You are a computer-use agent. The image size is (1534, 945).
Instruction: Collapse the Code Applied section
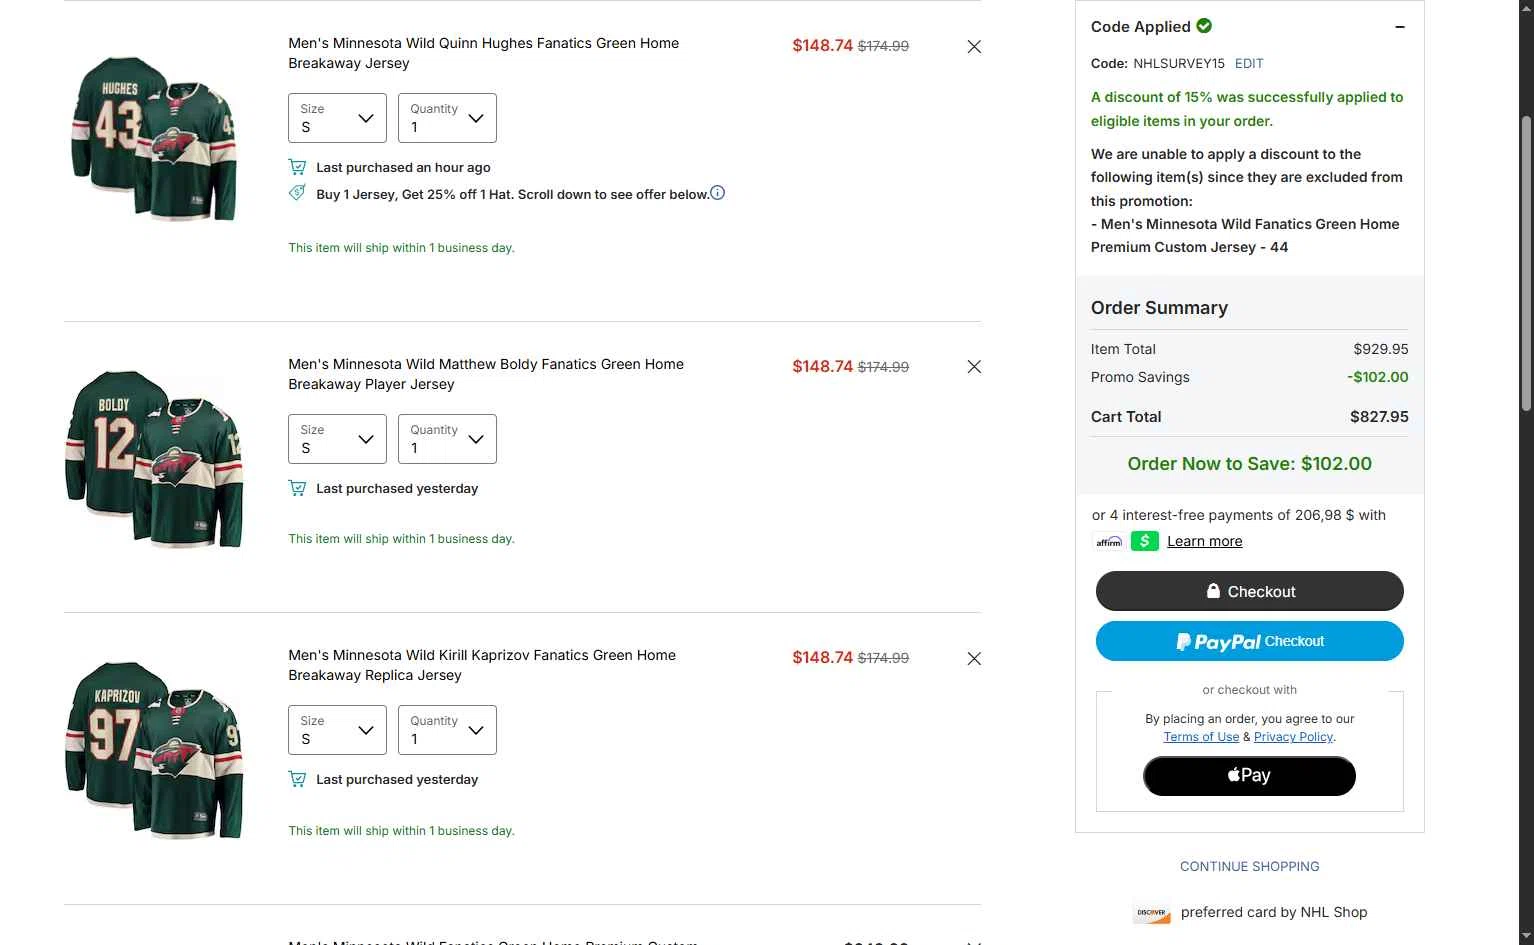point(1400,27)
